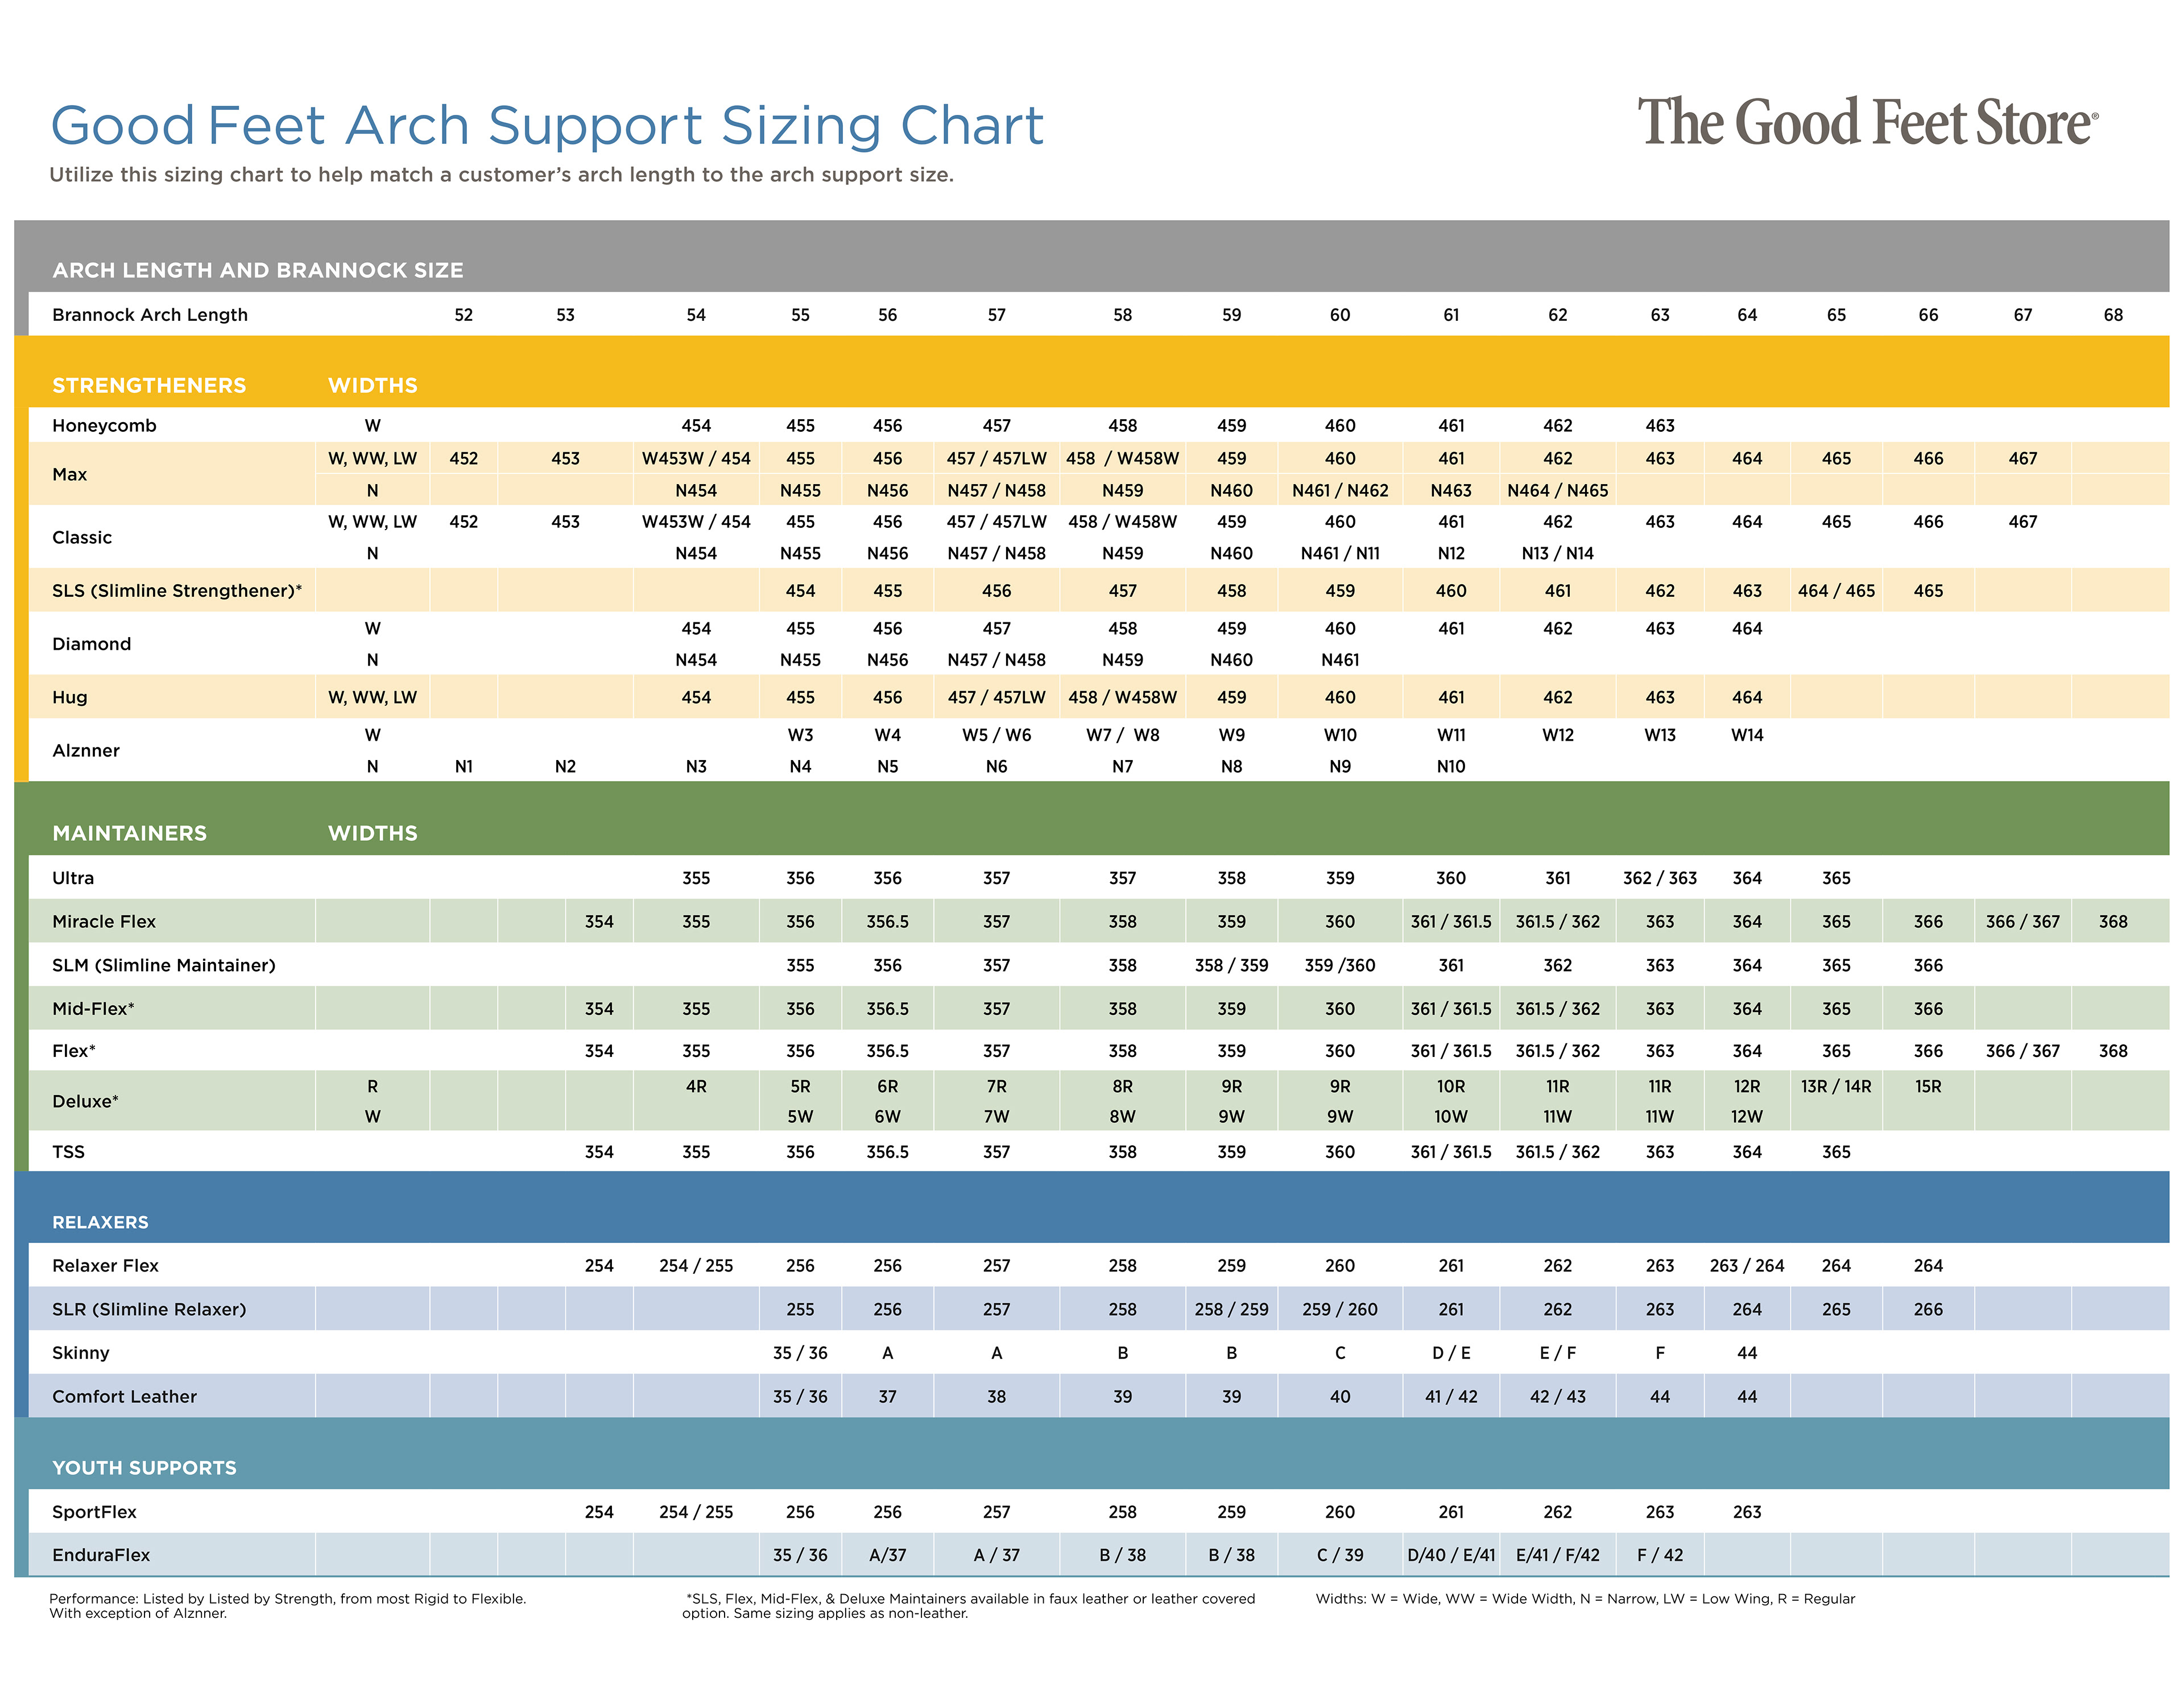The image size is (2184, 1689).
Task: Select the 'N13 / N14' cell in Classic row
Action: pos(1557,553)
